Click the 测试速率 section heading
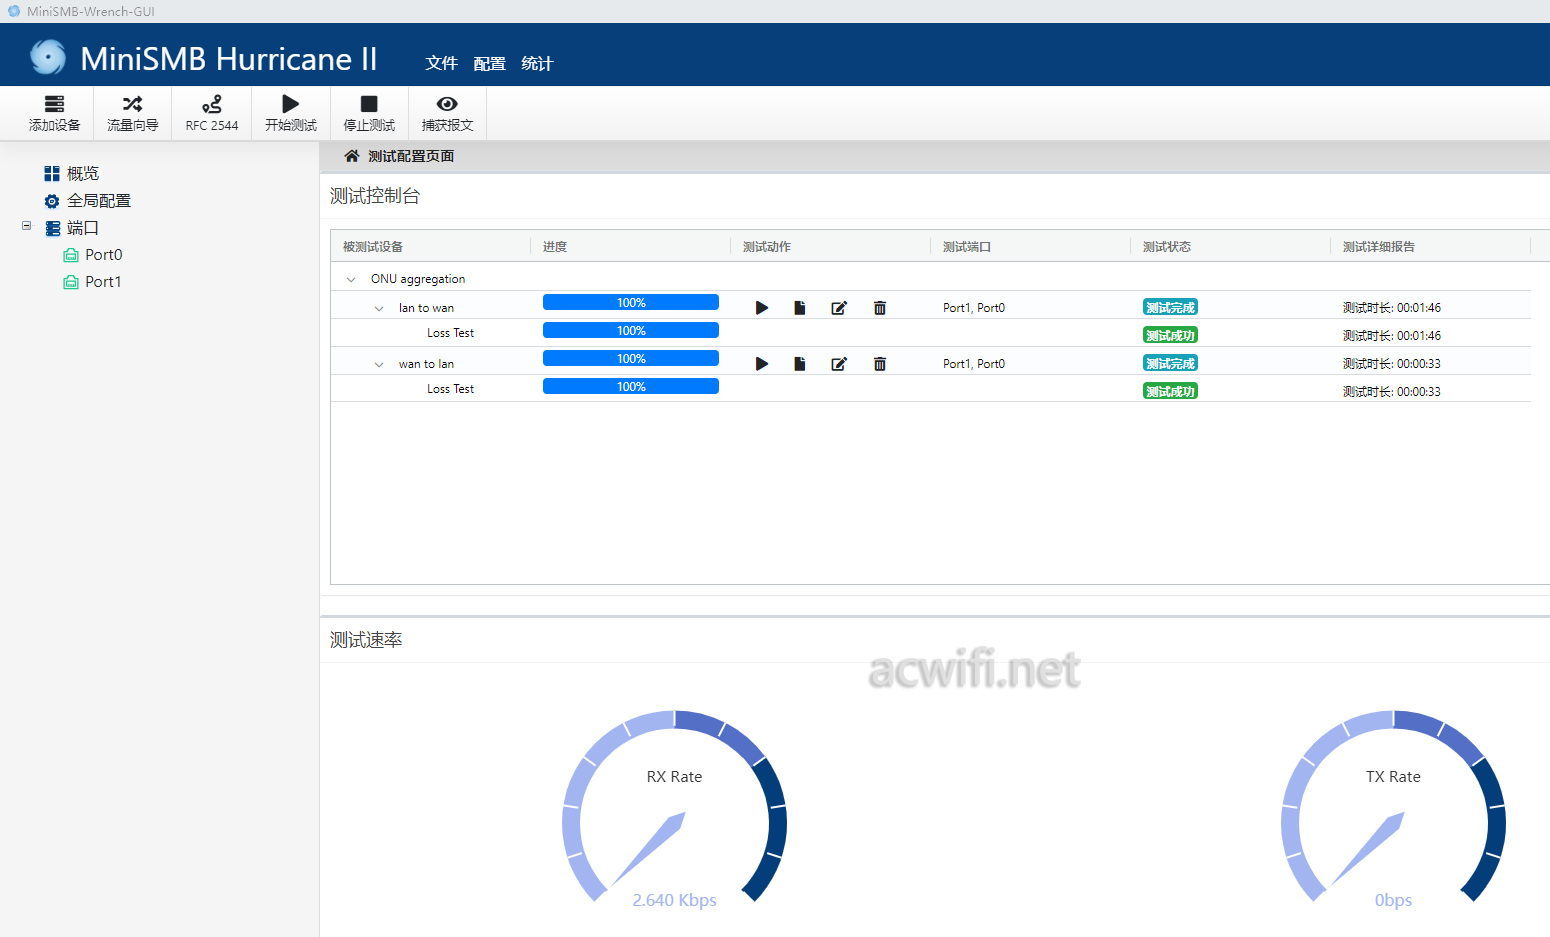The image size is (1550, 937). [x=366, y=640]
